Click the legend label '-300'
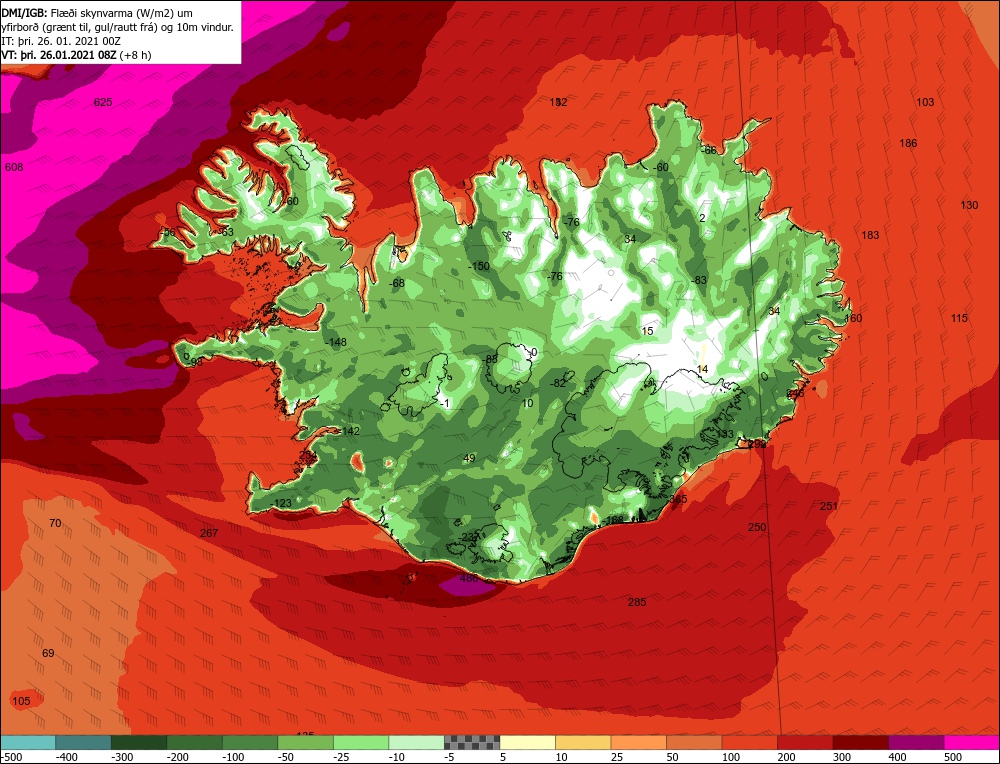The height and width of the screenshot is (764, 1000). [x=122, y=757]
